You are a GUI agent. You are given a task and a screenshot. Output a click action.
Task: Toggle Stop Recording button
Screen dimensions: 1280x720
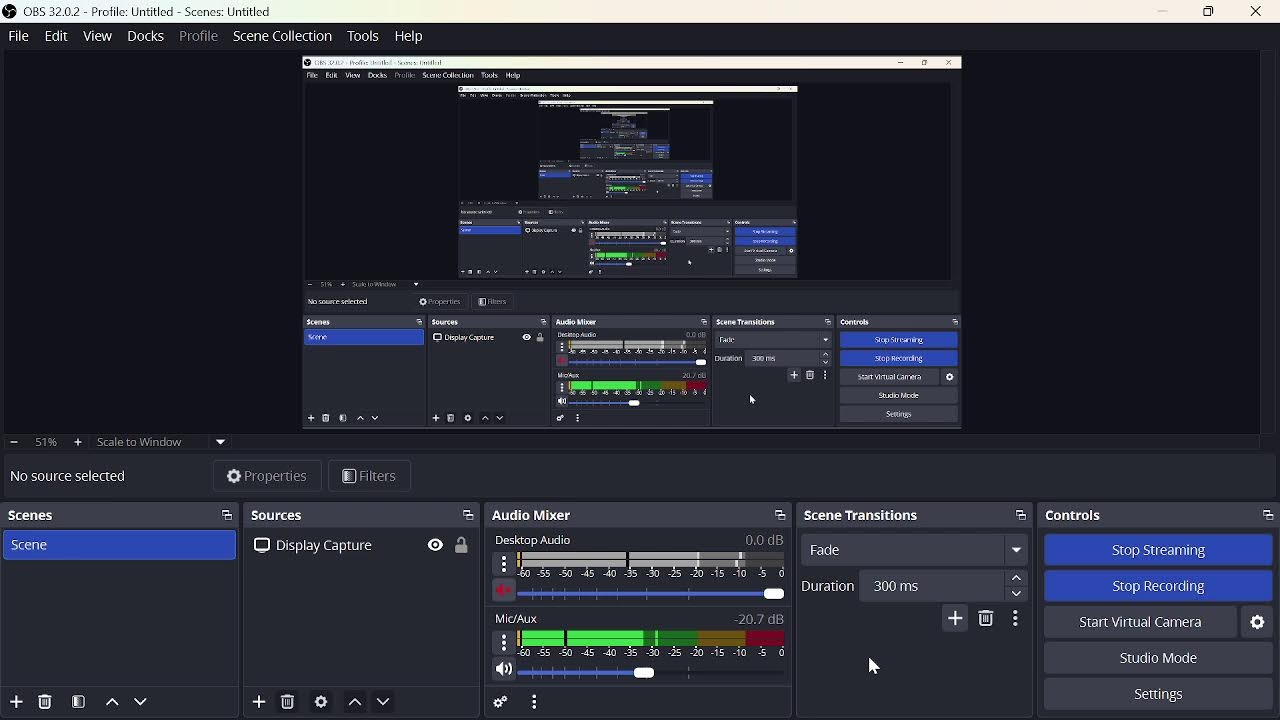pyautogui.click(x=1159, y=586)
